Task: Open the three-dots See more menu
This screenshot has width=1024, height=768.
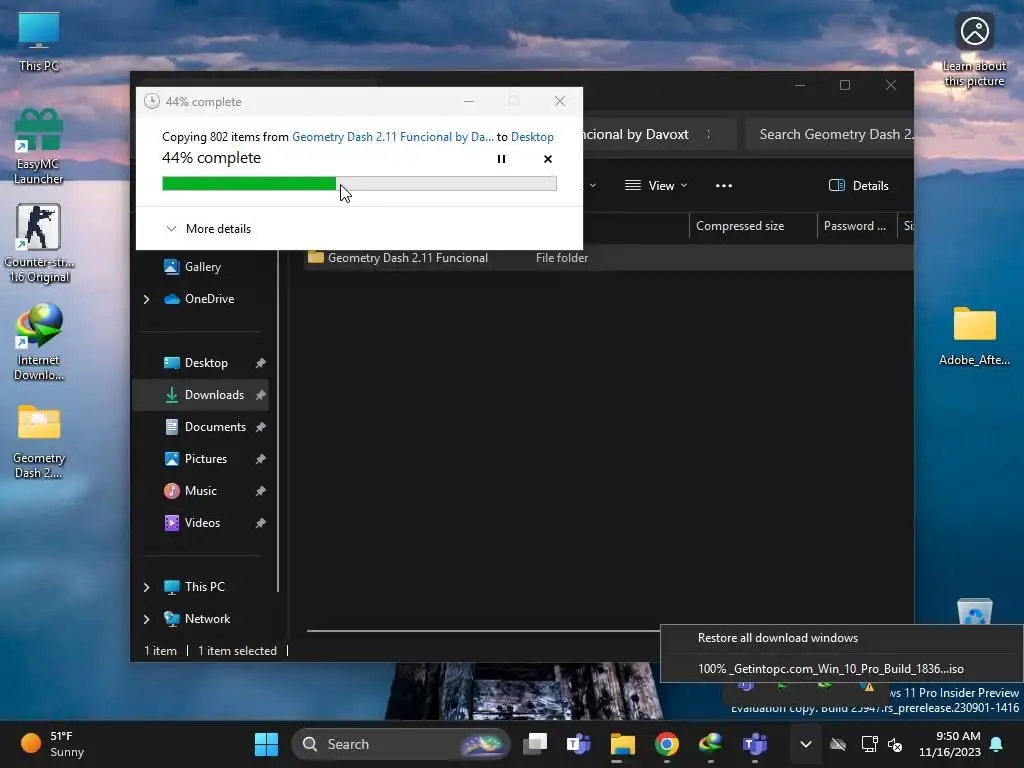Action: [724, 185]
